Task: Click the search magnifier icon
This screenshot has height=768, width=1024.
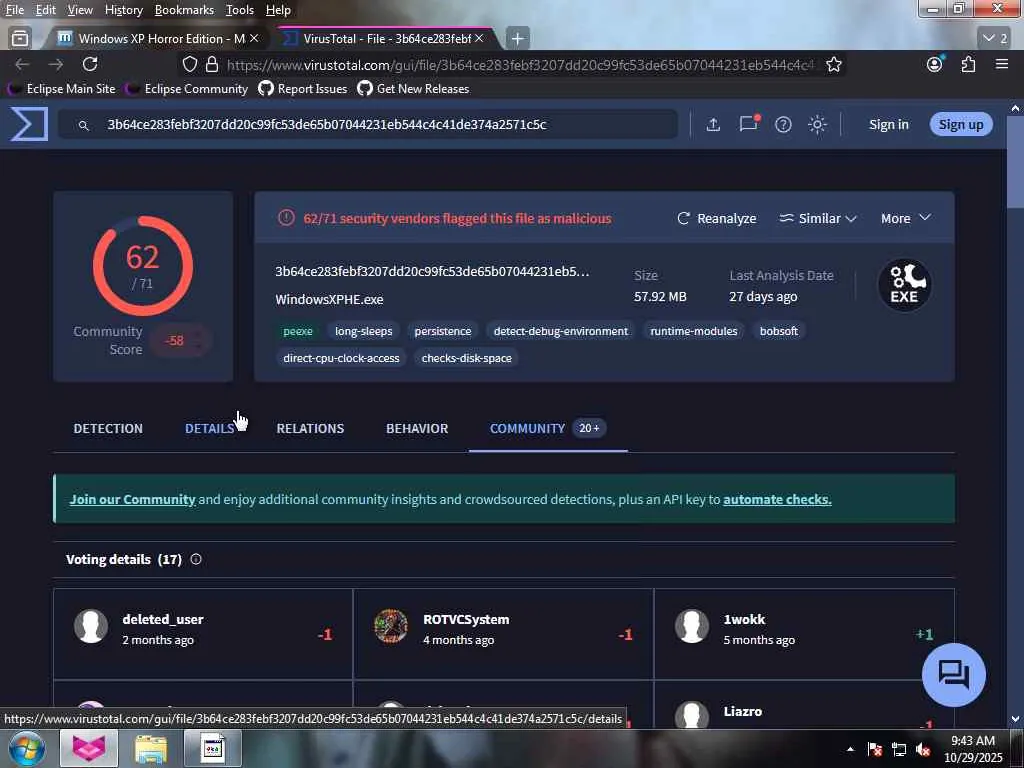Action: pos(84,125)
